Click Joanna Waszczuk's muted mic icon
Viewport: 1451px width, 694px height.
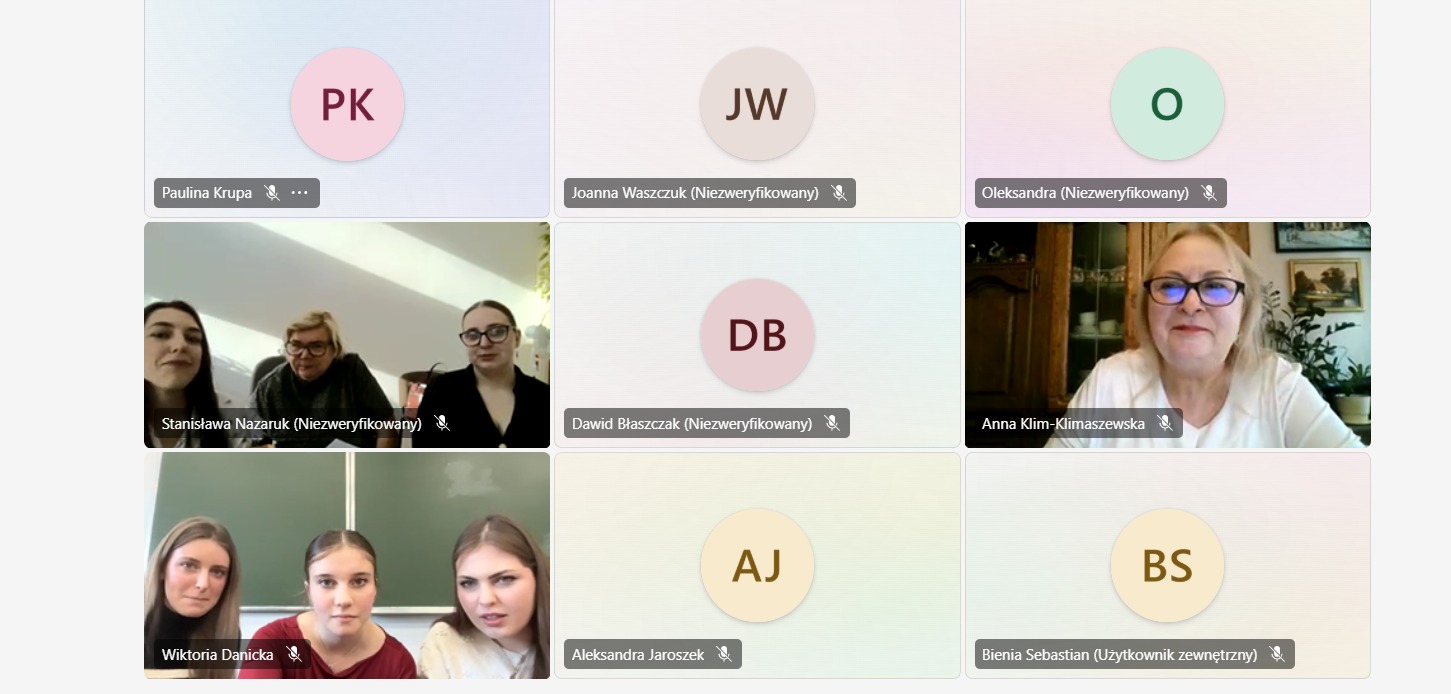(839, 193)
